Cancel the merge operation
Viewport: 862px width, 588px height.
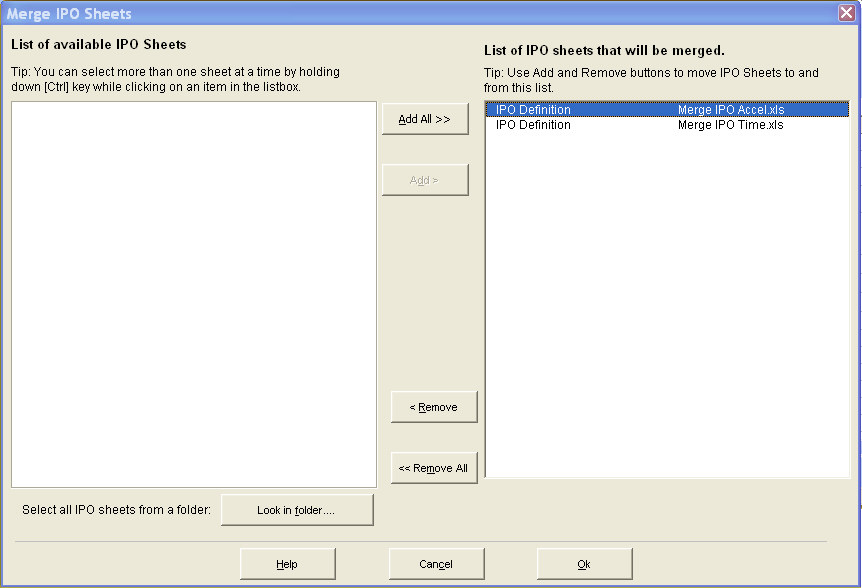pyautogui.click(x=436, y=563)
